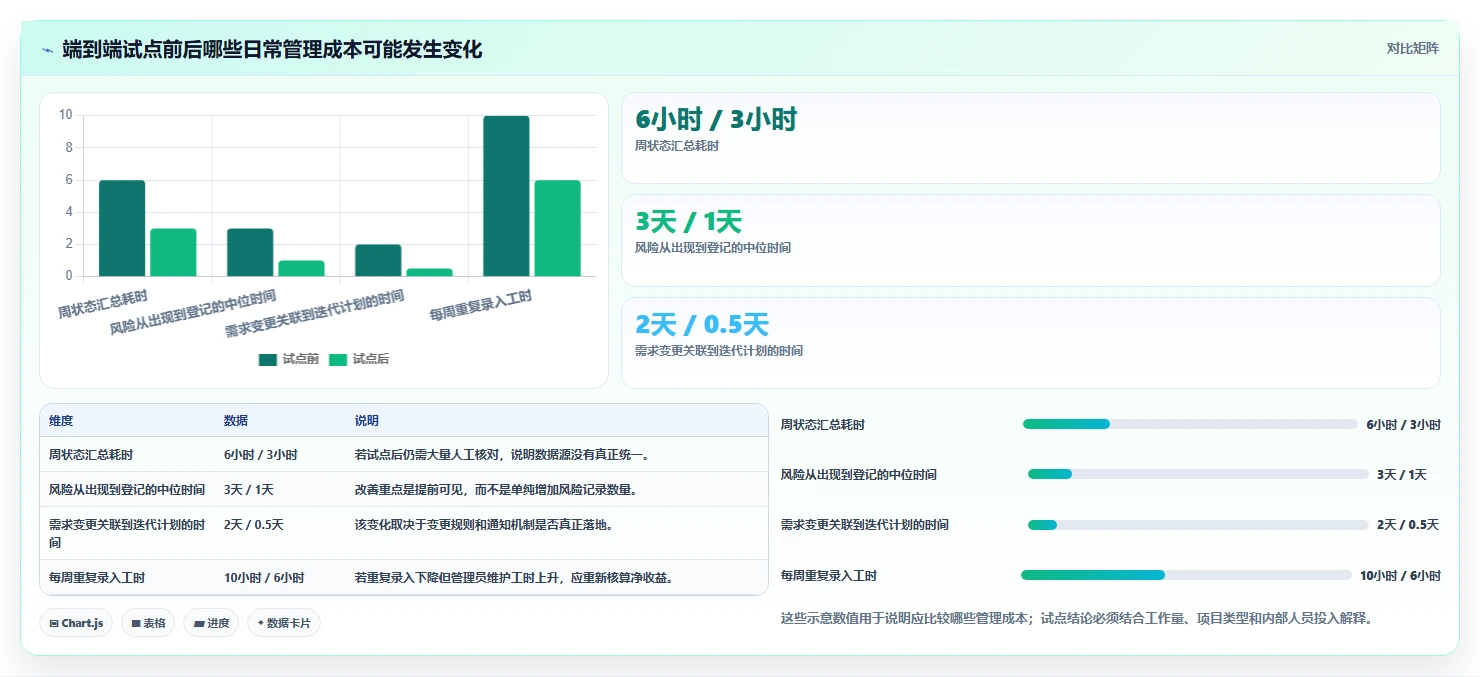This screenshot has width=1480, height=677.
Task: Open the 6小时 / 3小时 data card
Action: (x=1031, y=138)
